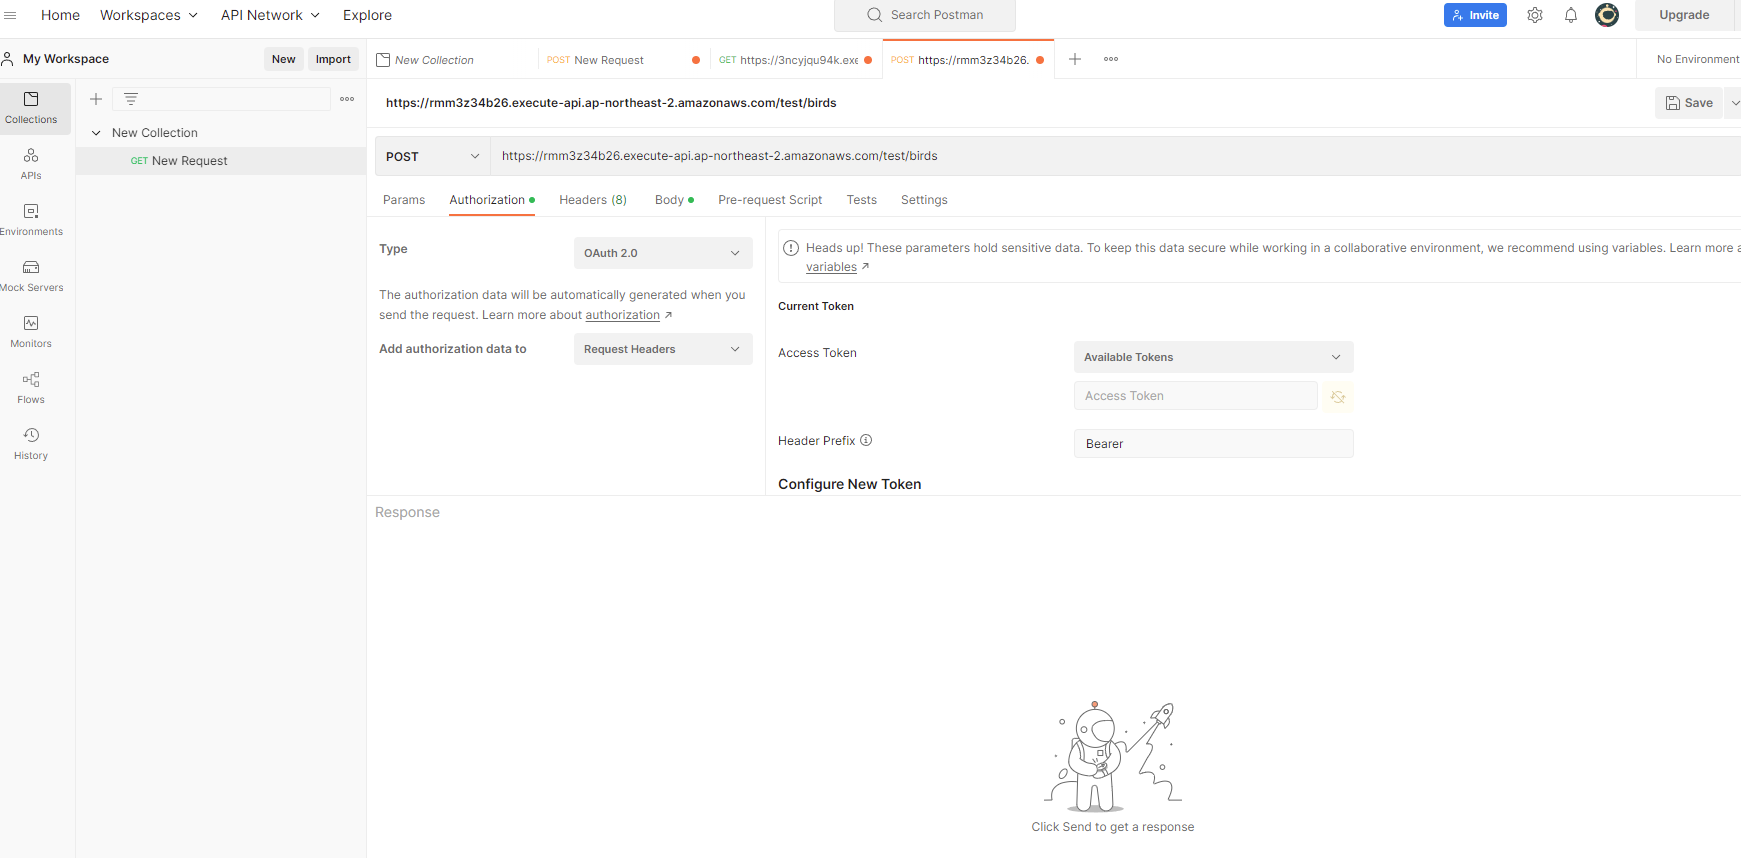This screenshot has width=1741, height=858.
Task: Click the Import button
Action: [333, 59]
